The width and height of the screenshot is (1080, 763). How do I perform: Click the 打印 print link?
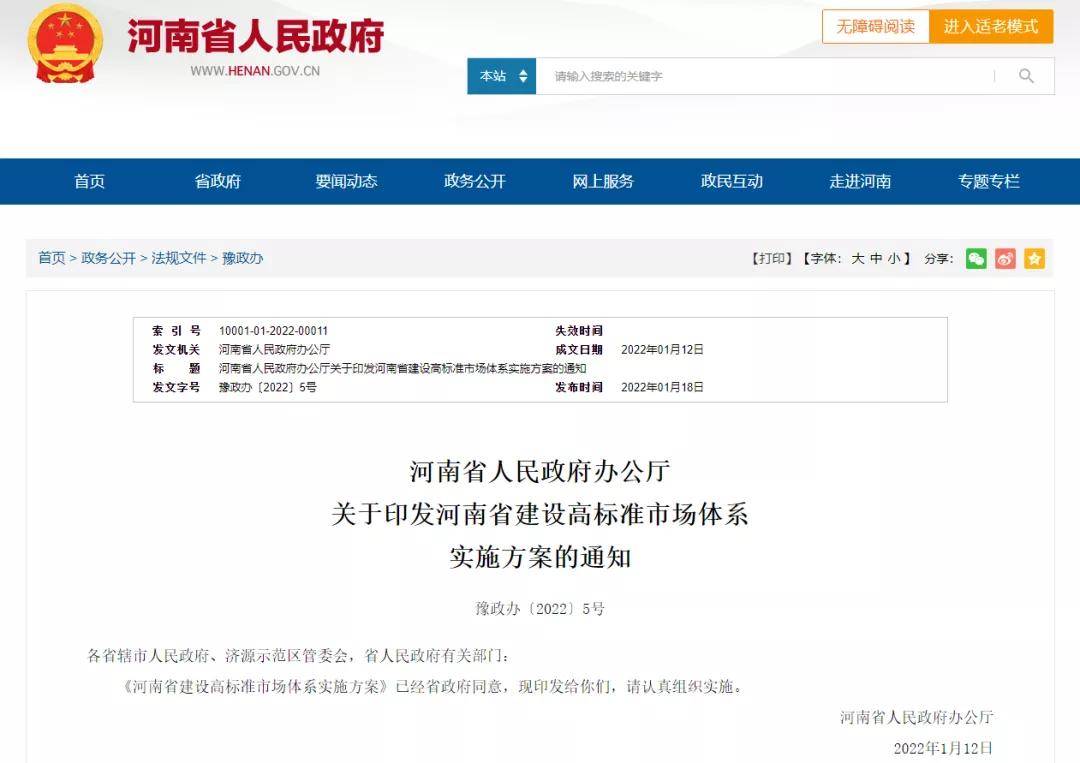[771, 259]
